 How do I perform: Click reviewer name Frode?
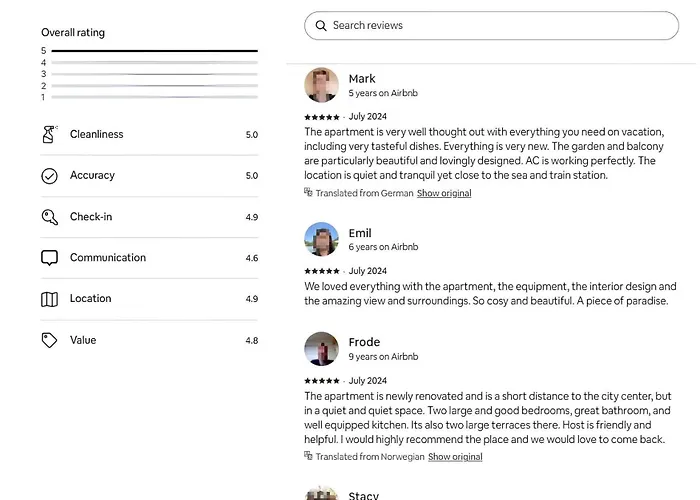coord(364,342)
